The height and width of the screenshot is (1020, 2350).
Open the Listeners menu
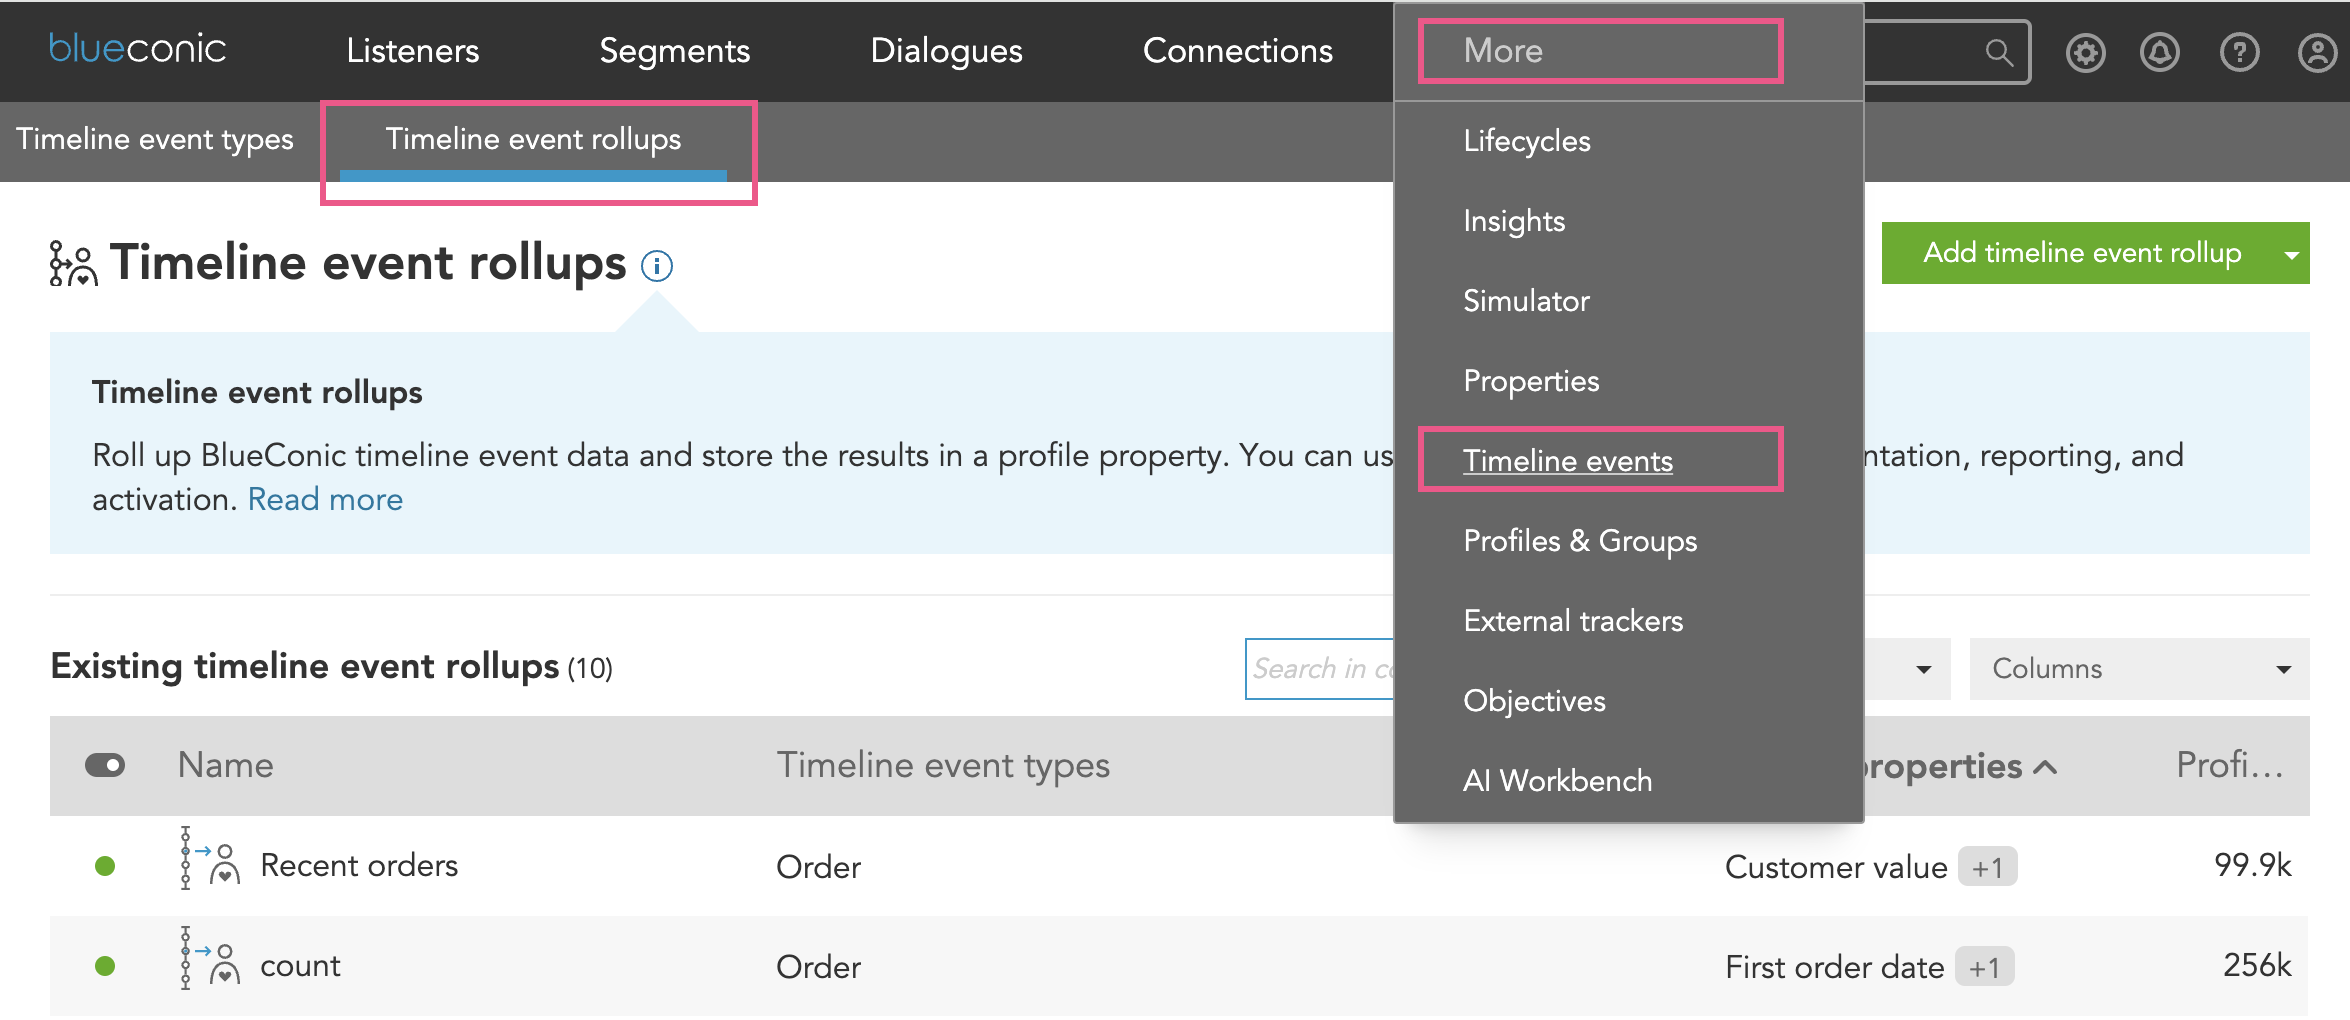point(412,51)
